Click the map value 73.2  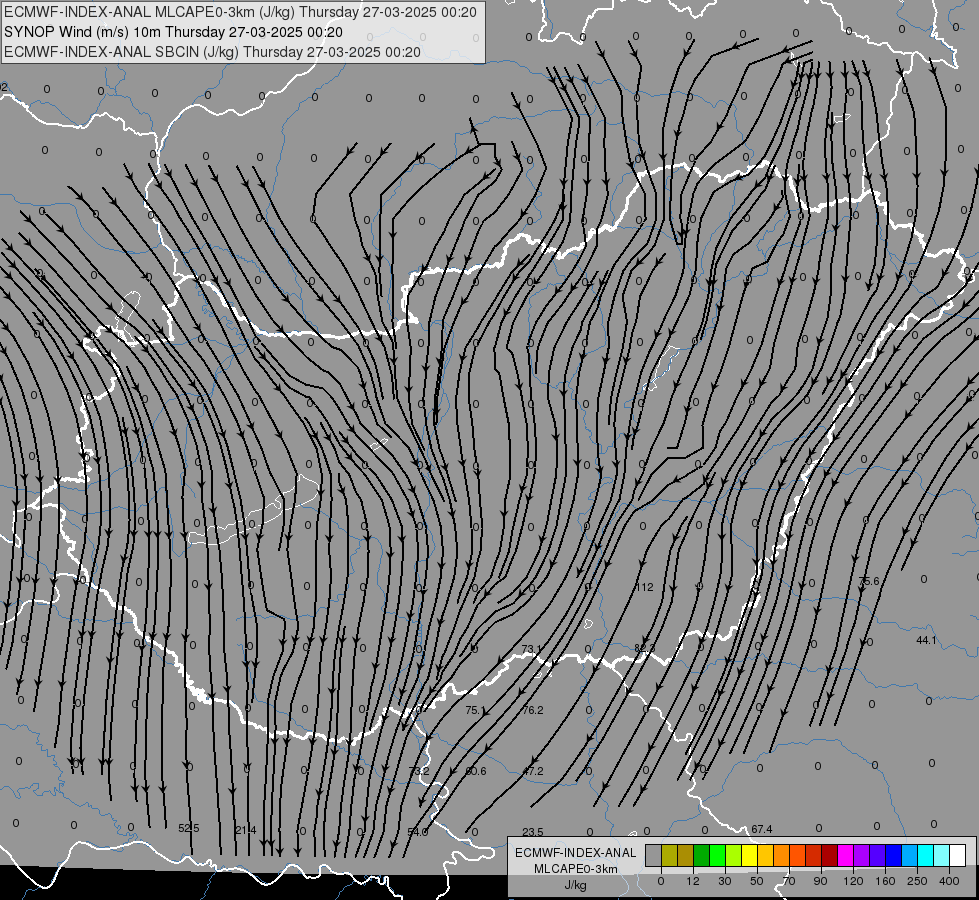[x=419, y=771]
